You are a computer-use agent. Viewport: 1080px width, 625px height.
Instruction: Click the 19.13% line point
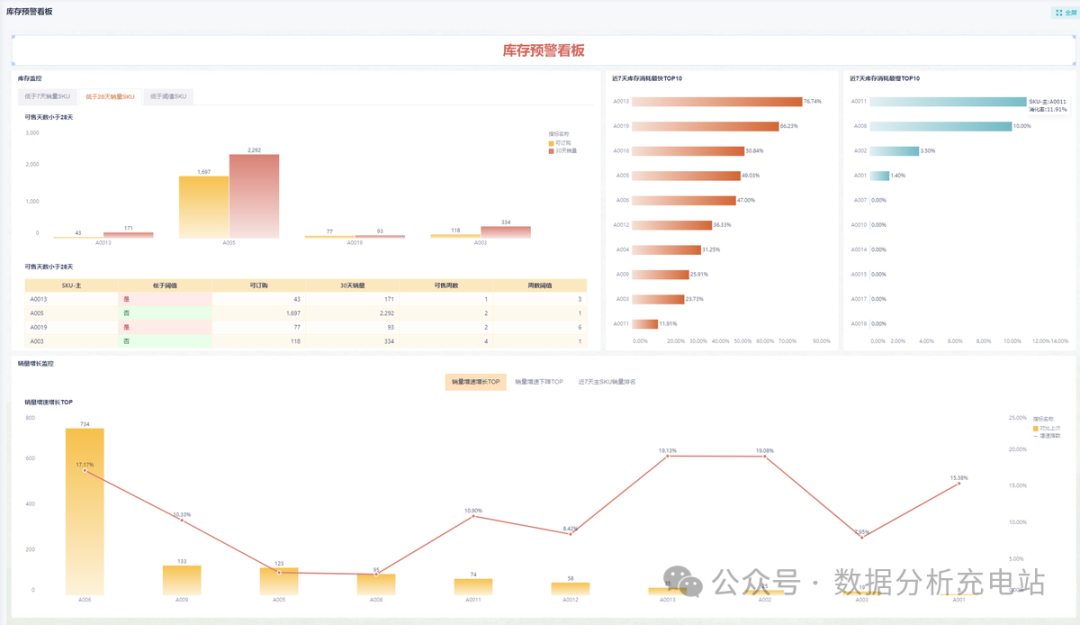(x=667, y=456)
